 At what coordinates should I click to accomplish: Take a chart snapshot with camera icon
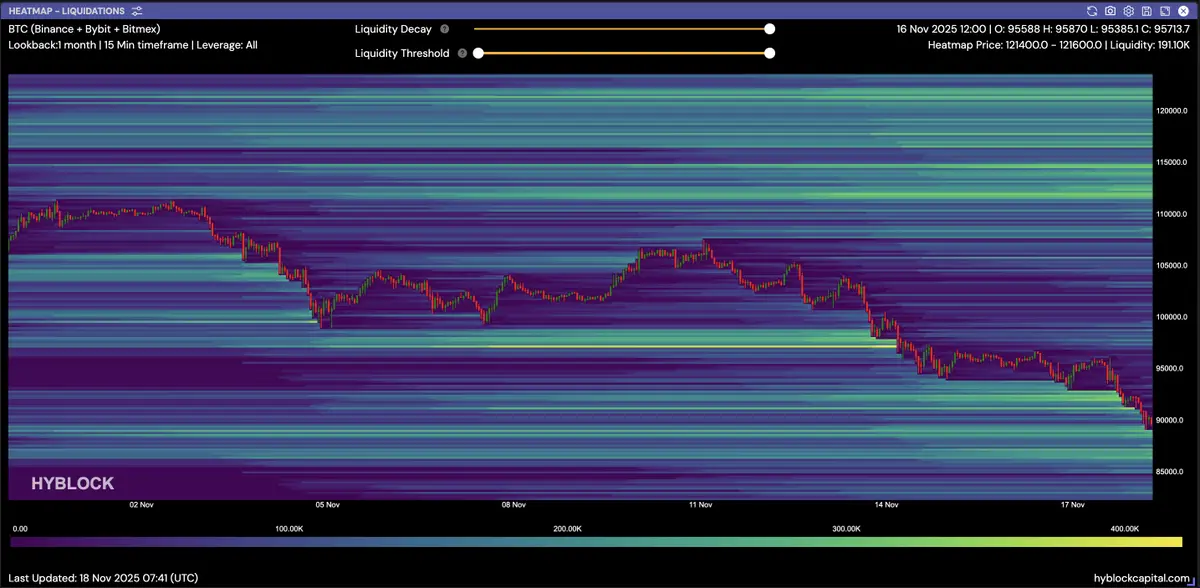click(1111, 10)
